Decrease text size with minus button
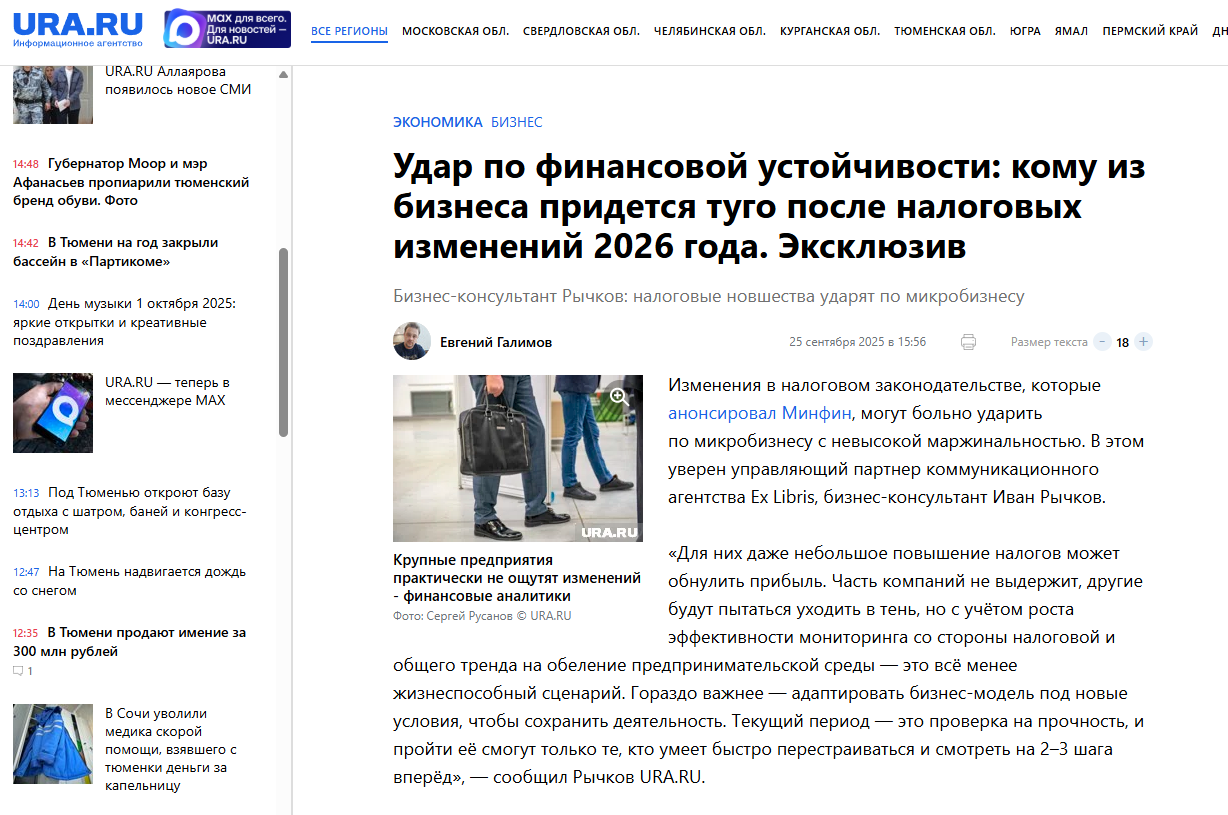 point(1102,342)
